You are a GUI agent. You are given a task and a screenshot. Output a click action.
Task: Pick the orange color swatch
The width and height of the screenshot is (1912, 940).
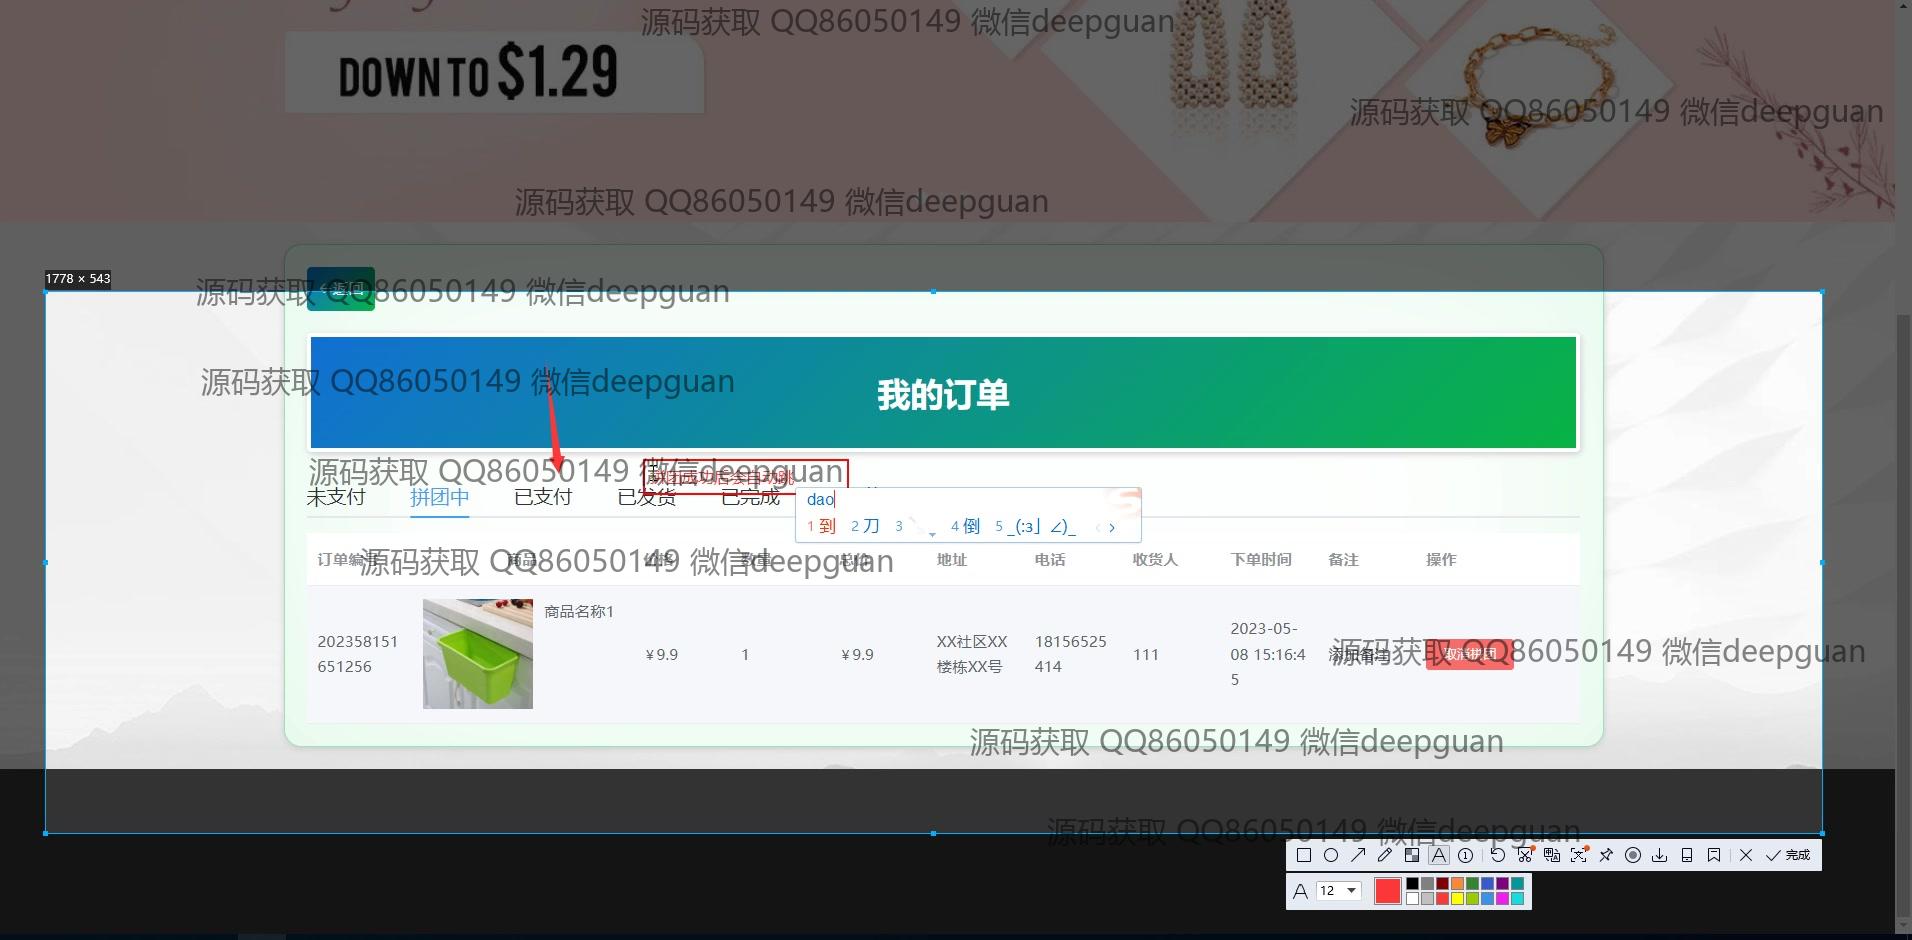point(1457,884)
